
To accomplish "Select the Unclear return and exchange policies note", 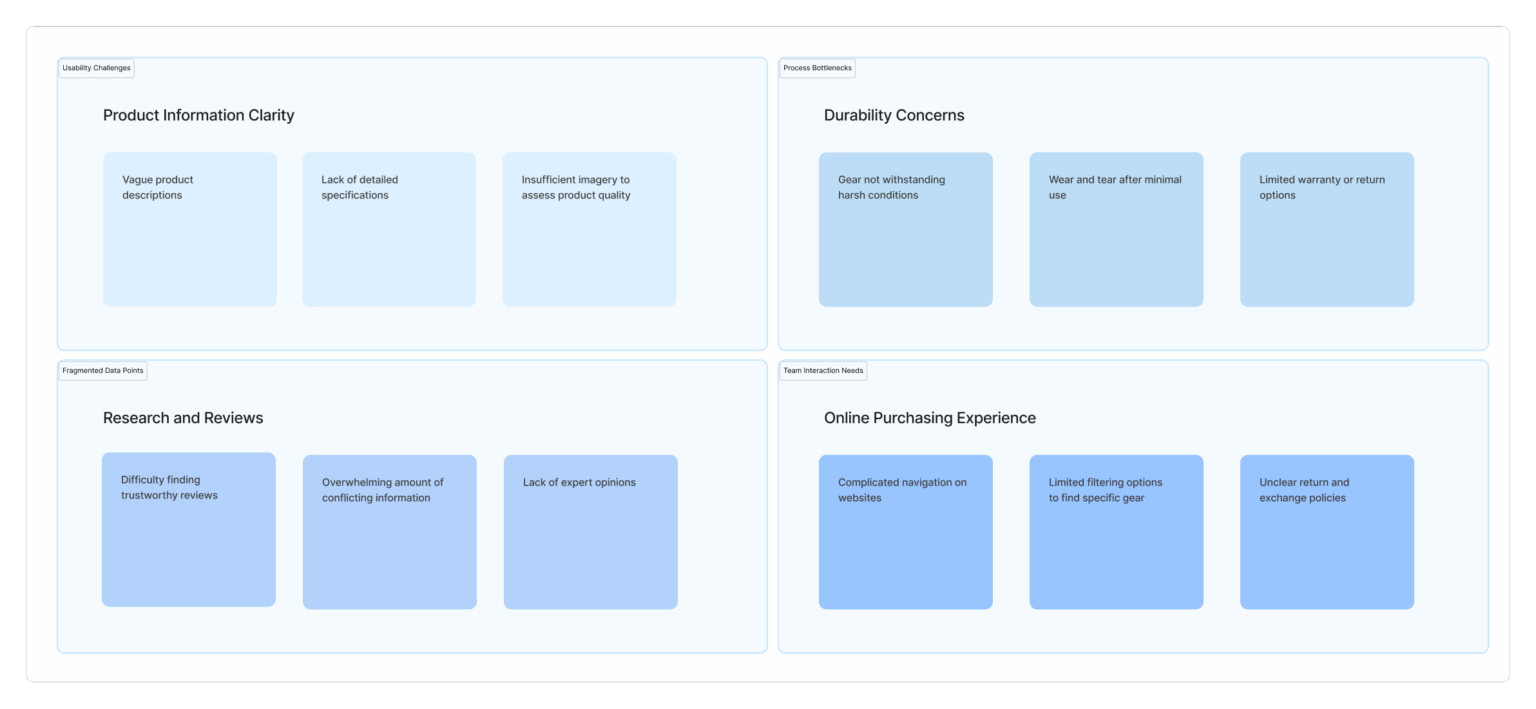I will [1327, 532].
